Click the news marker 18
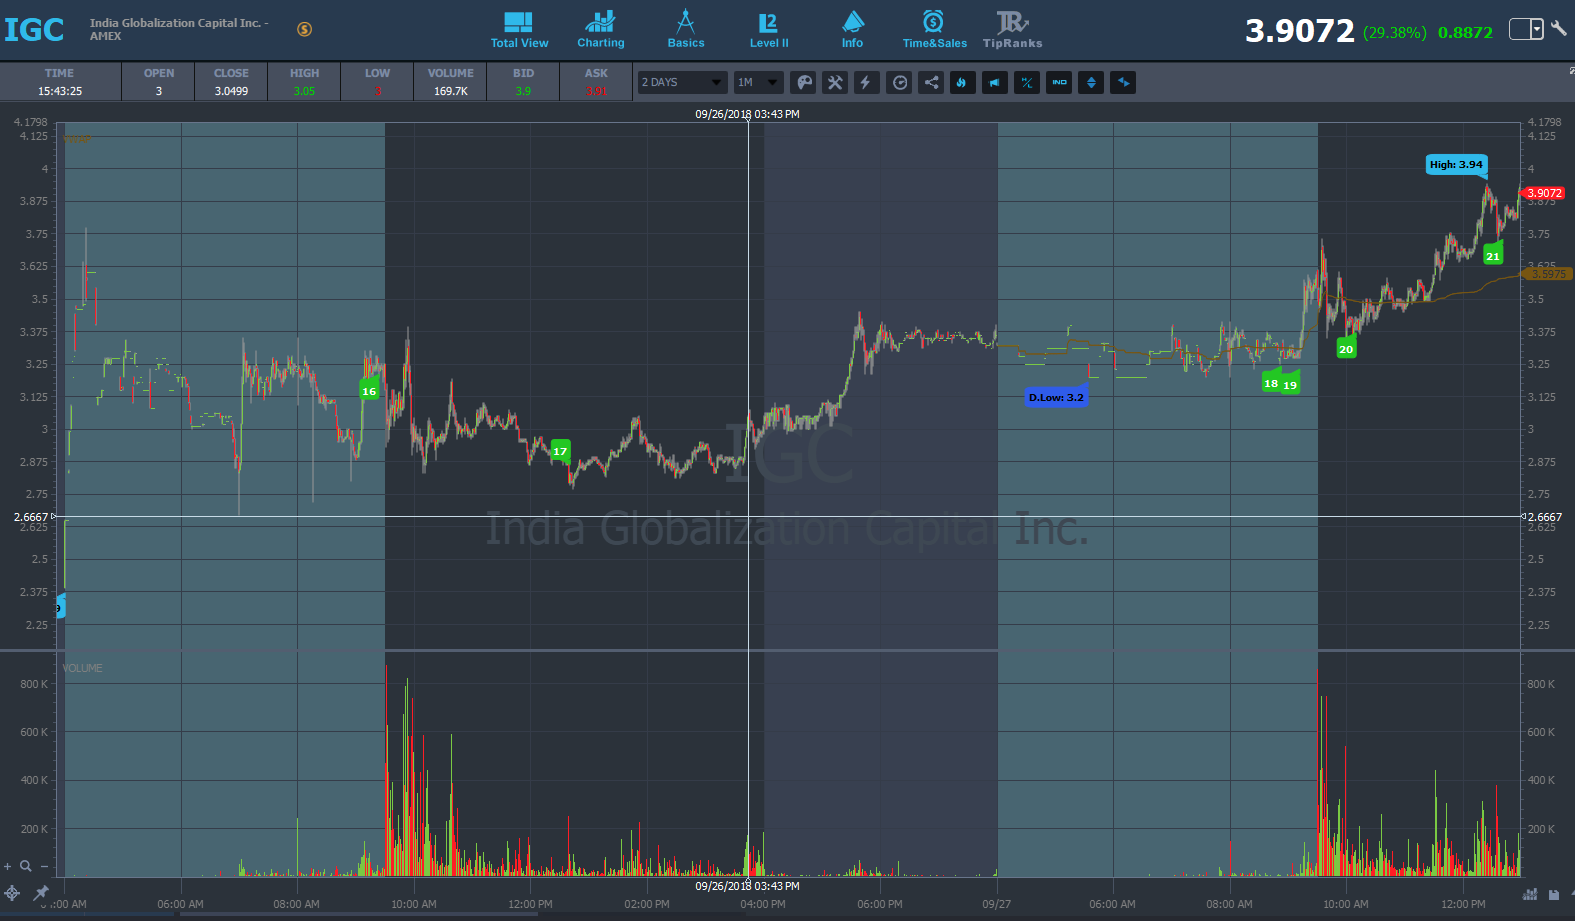 1271,382
